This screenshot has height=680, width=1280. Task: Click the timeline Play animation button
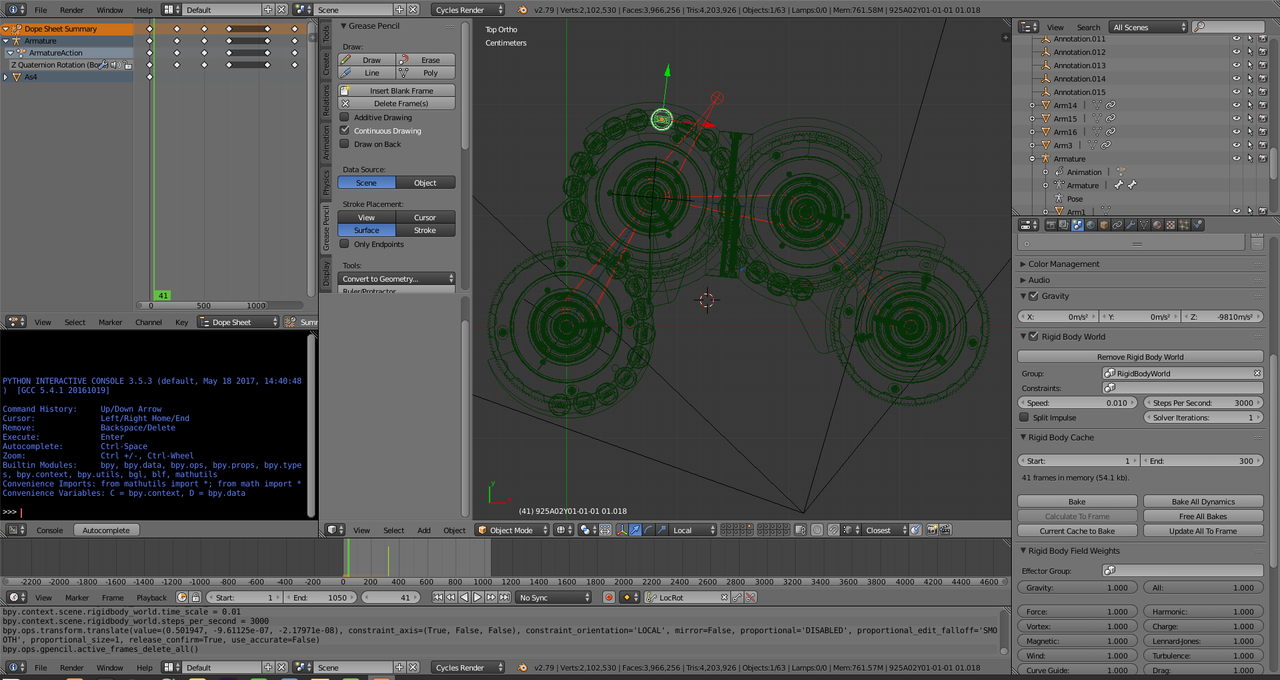click(477, 598)
